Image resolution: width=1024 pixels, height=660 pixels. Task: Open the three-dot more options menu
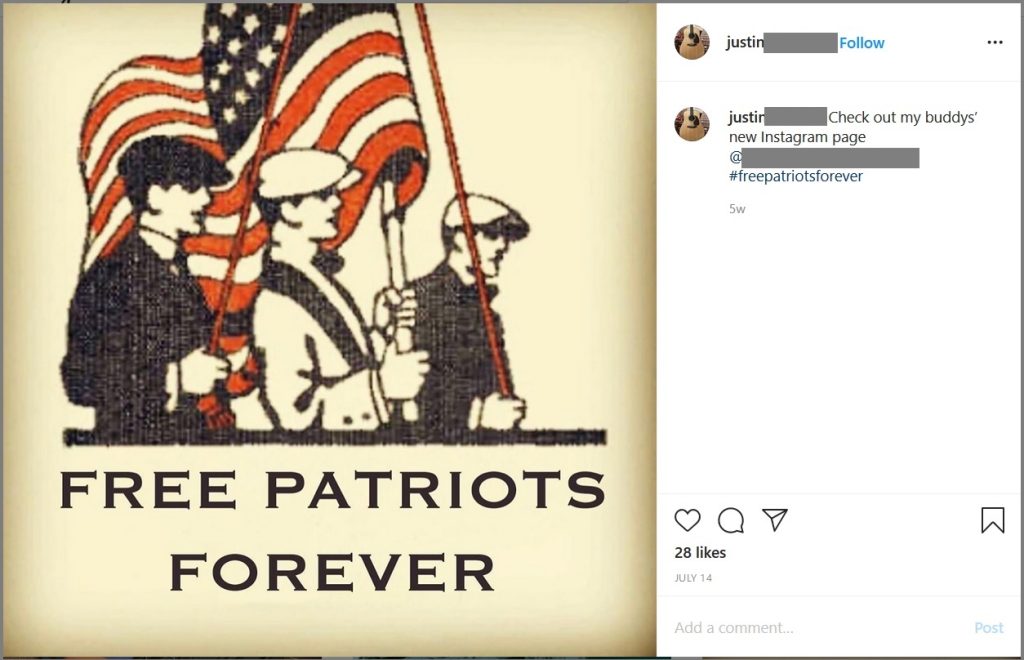pos(995,42)
